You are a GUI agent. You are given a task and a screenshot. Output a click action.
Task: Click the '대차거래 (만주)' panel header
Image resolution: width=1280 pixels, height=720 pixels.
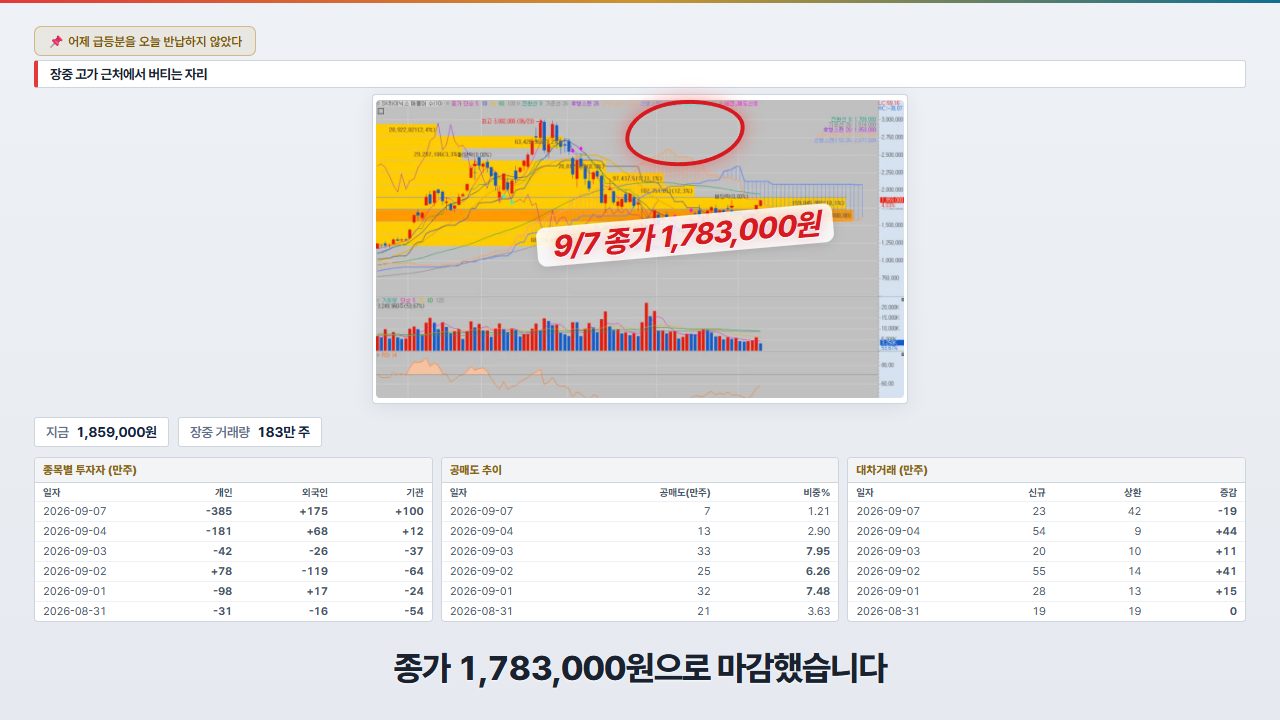click(1046, 470)
